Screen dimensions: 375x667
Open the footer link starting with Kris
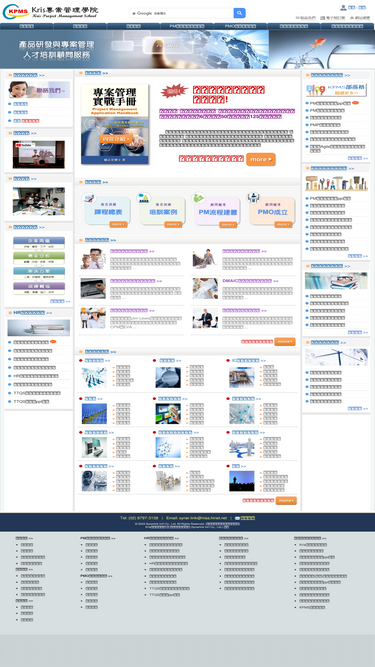pyautogui.click(x=313, y=545)
